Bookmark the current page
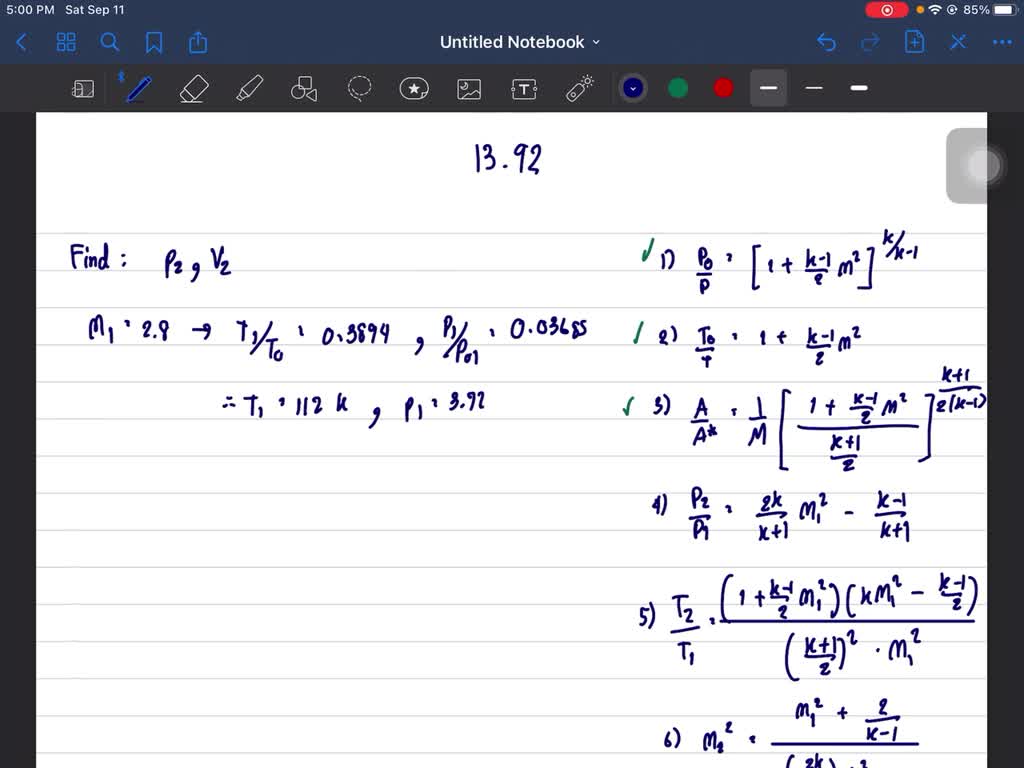 154,42
